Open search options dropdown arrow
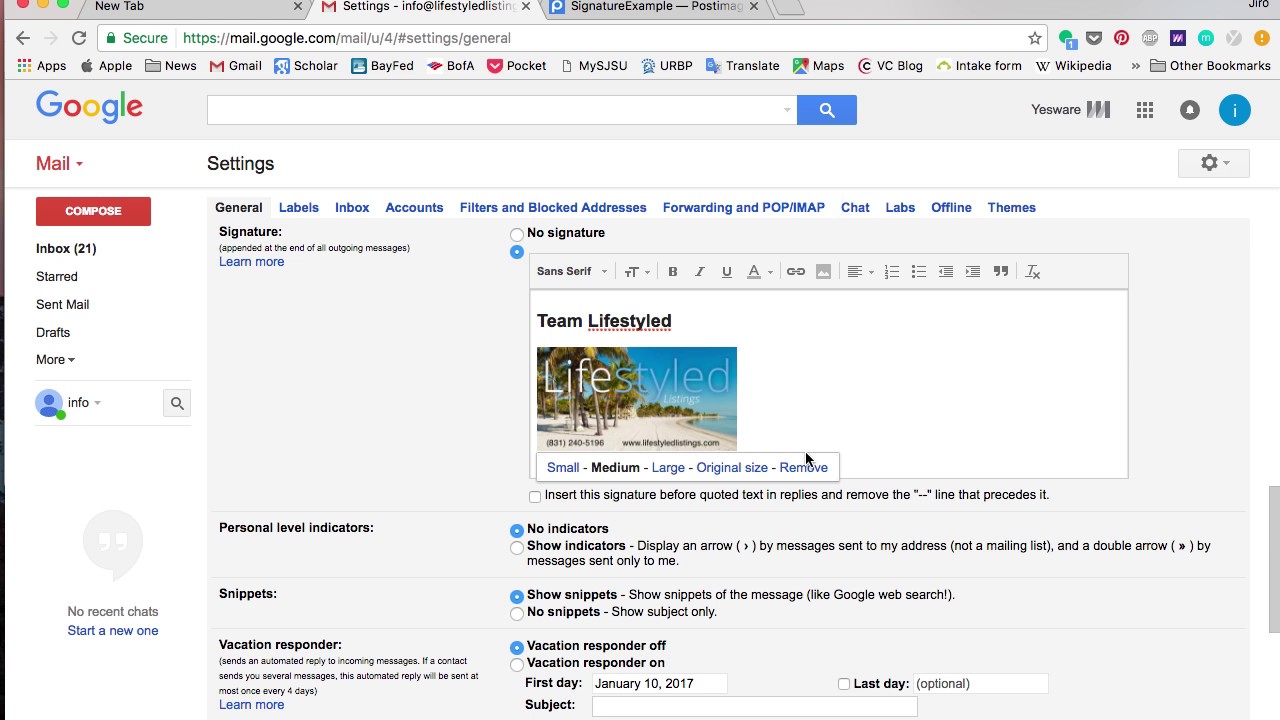 point(788,110)
